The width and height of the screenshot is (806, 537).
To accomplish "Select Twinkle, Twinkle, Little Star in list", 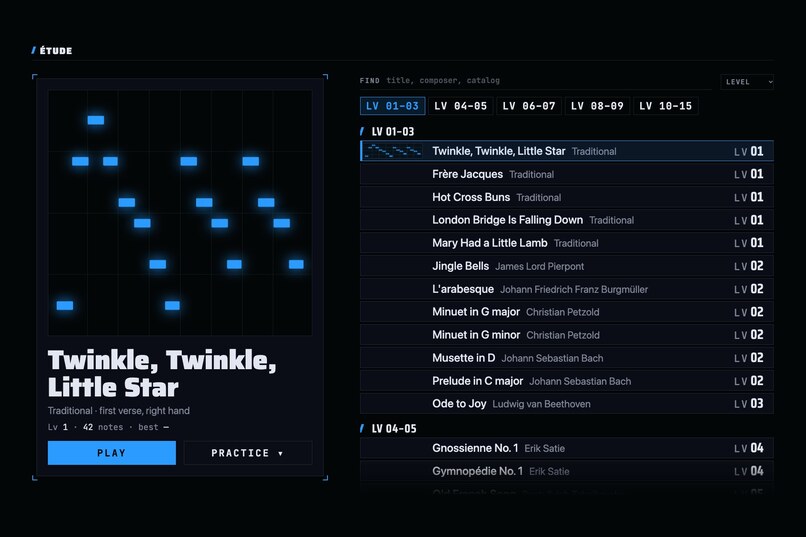I will (566, 151).
